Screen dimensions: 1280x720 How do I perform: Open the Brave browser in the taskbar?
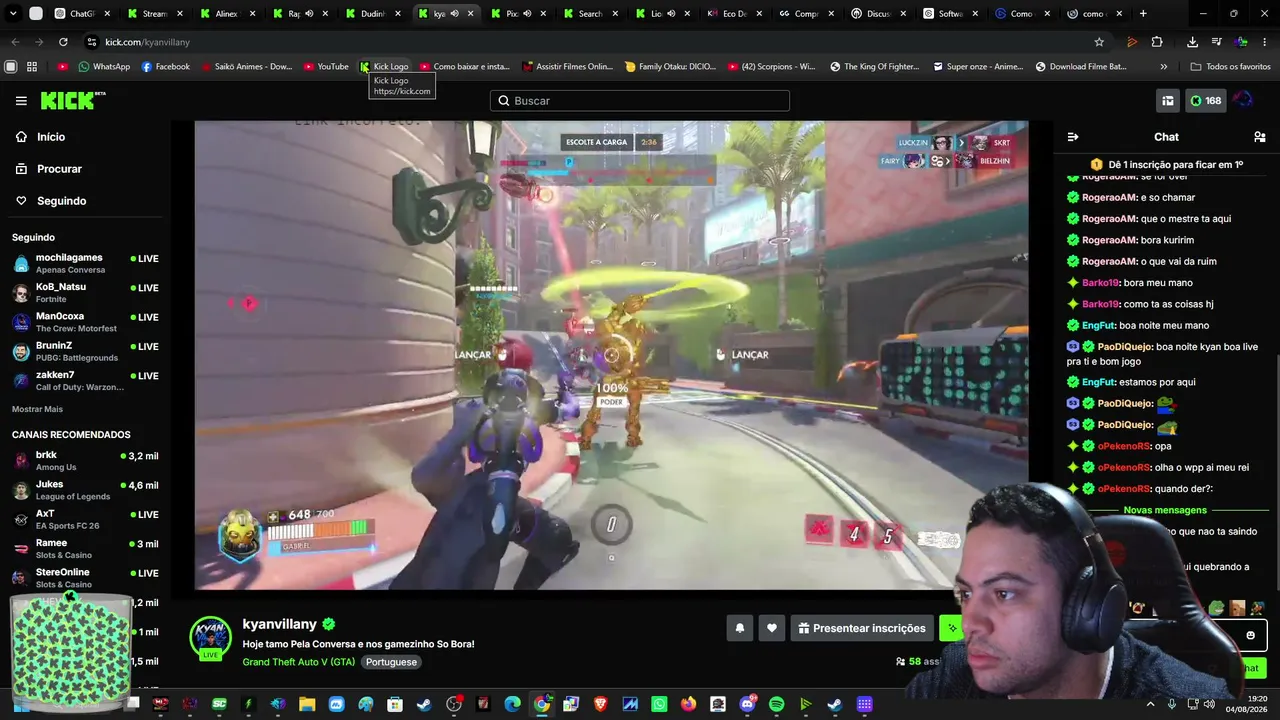pyautogui.click(x=600, y=704)
